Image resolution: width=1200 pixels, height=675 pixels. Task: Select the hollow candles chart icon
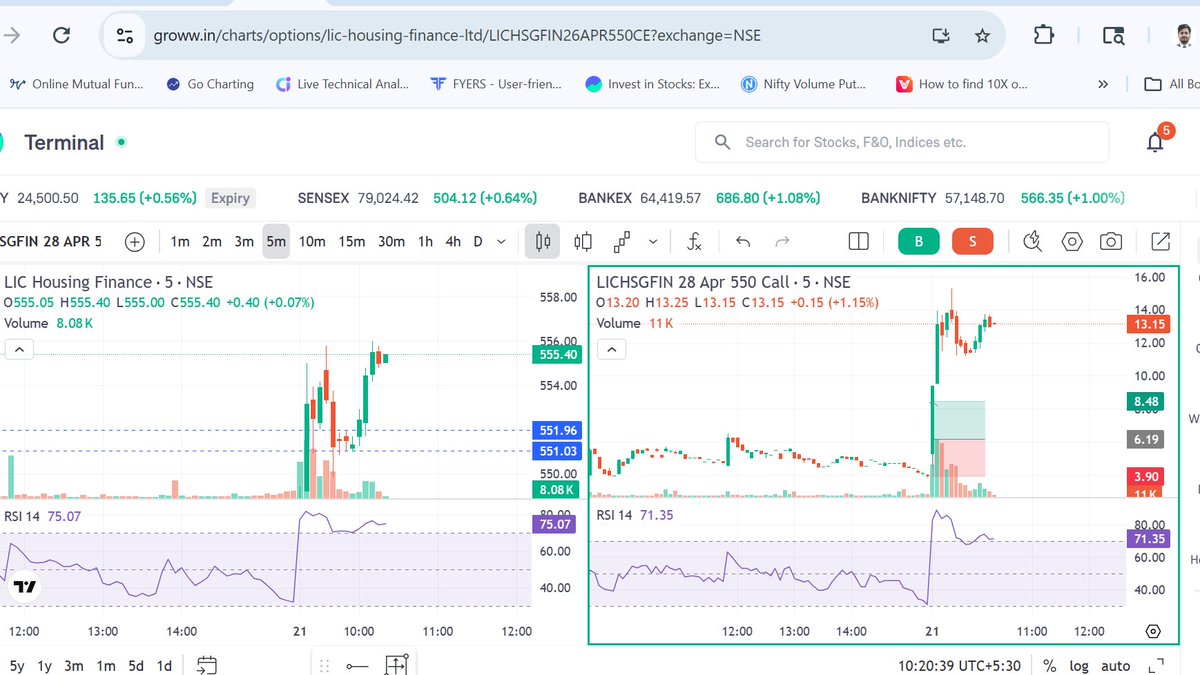(583, 241)
